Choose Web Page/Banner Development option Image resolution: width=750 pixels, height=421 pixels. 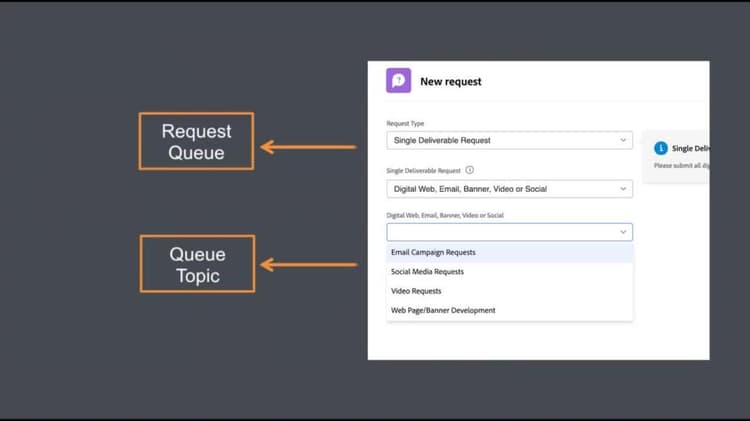pyautogui.click(x=509, y=310)
